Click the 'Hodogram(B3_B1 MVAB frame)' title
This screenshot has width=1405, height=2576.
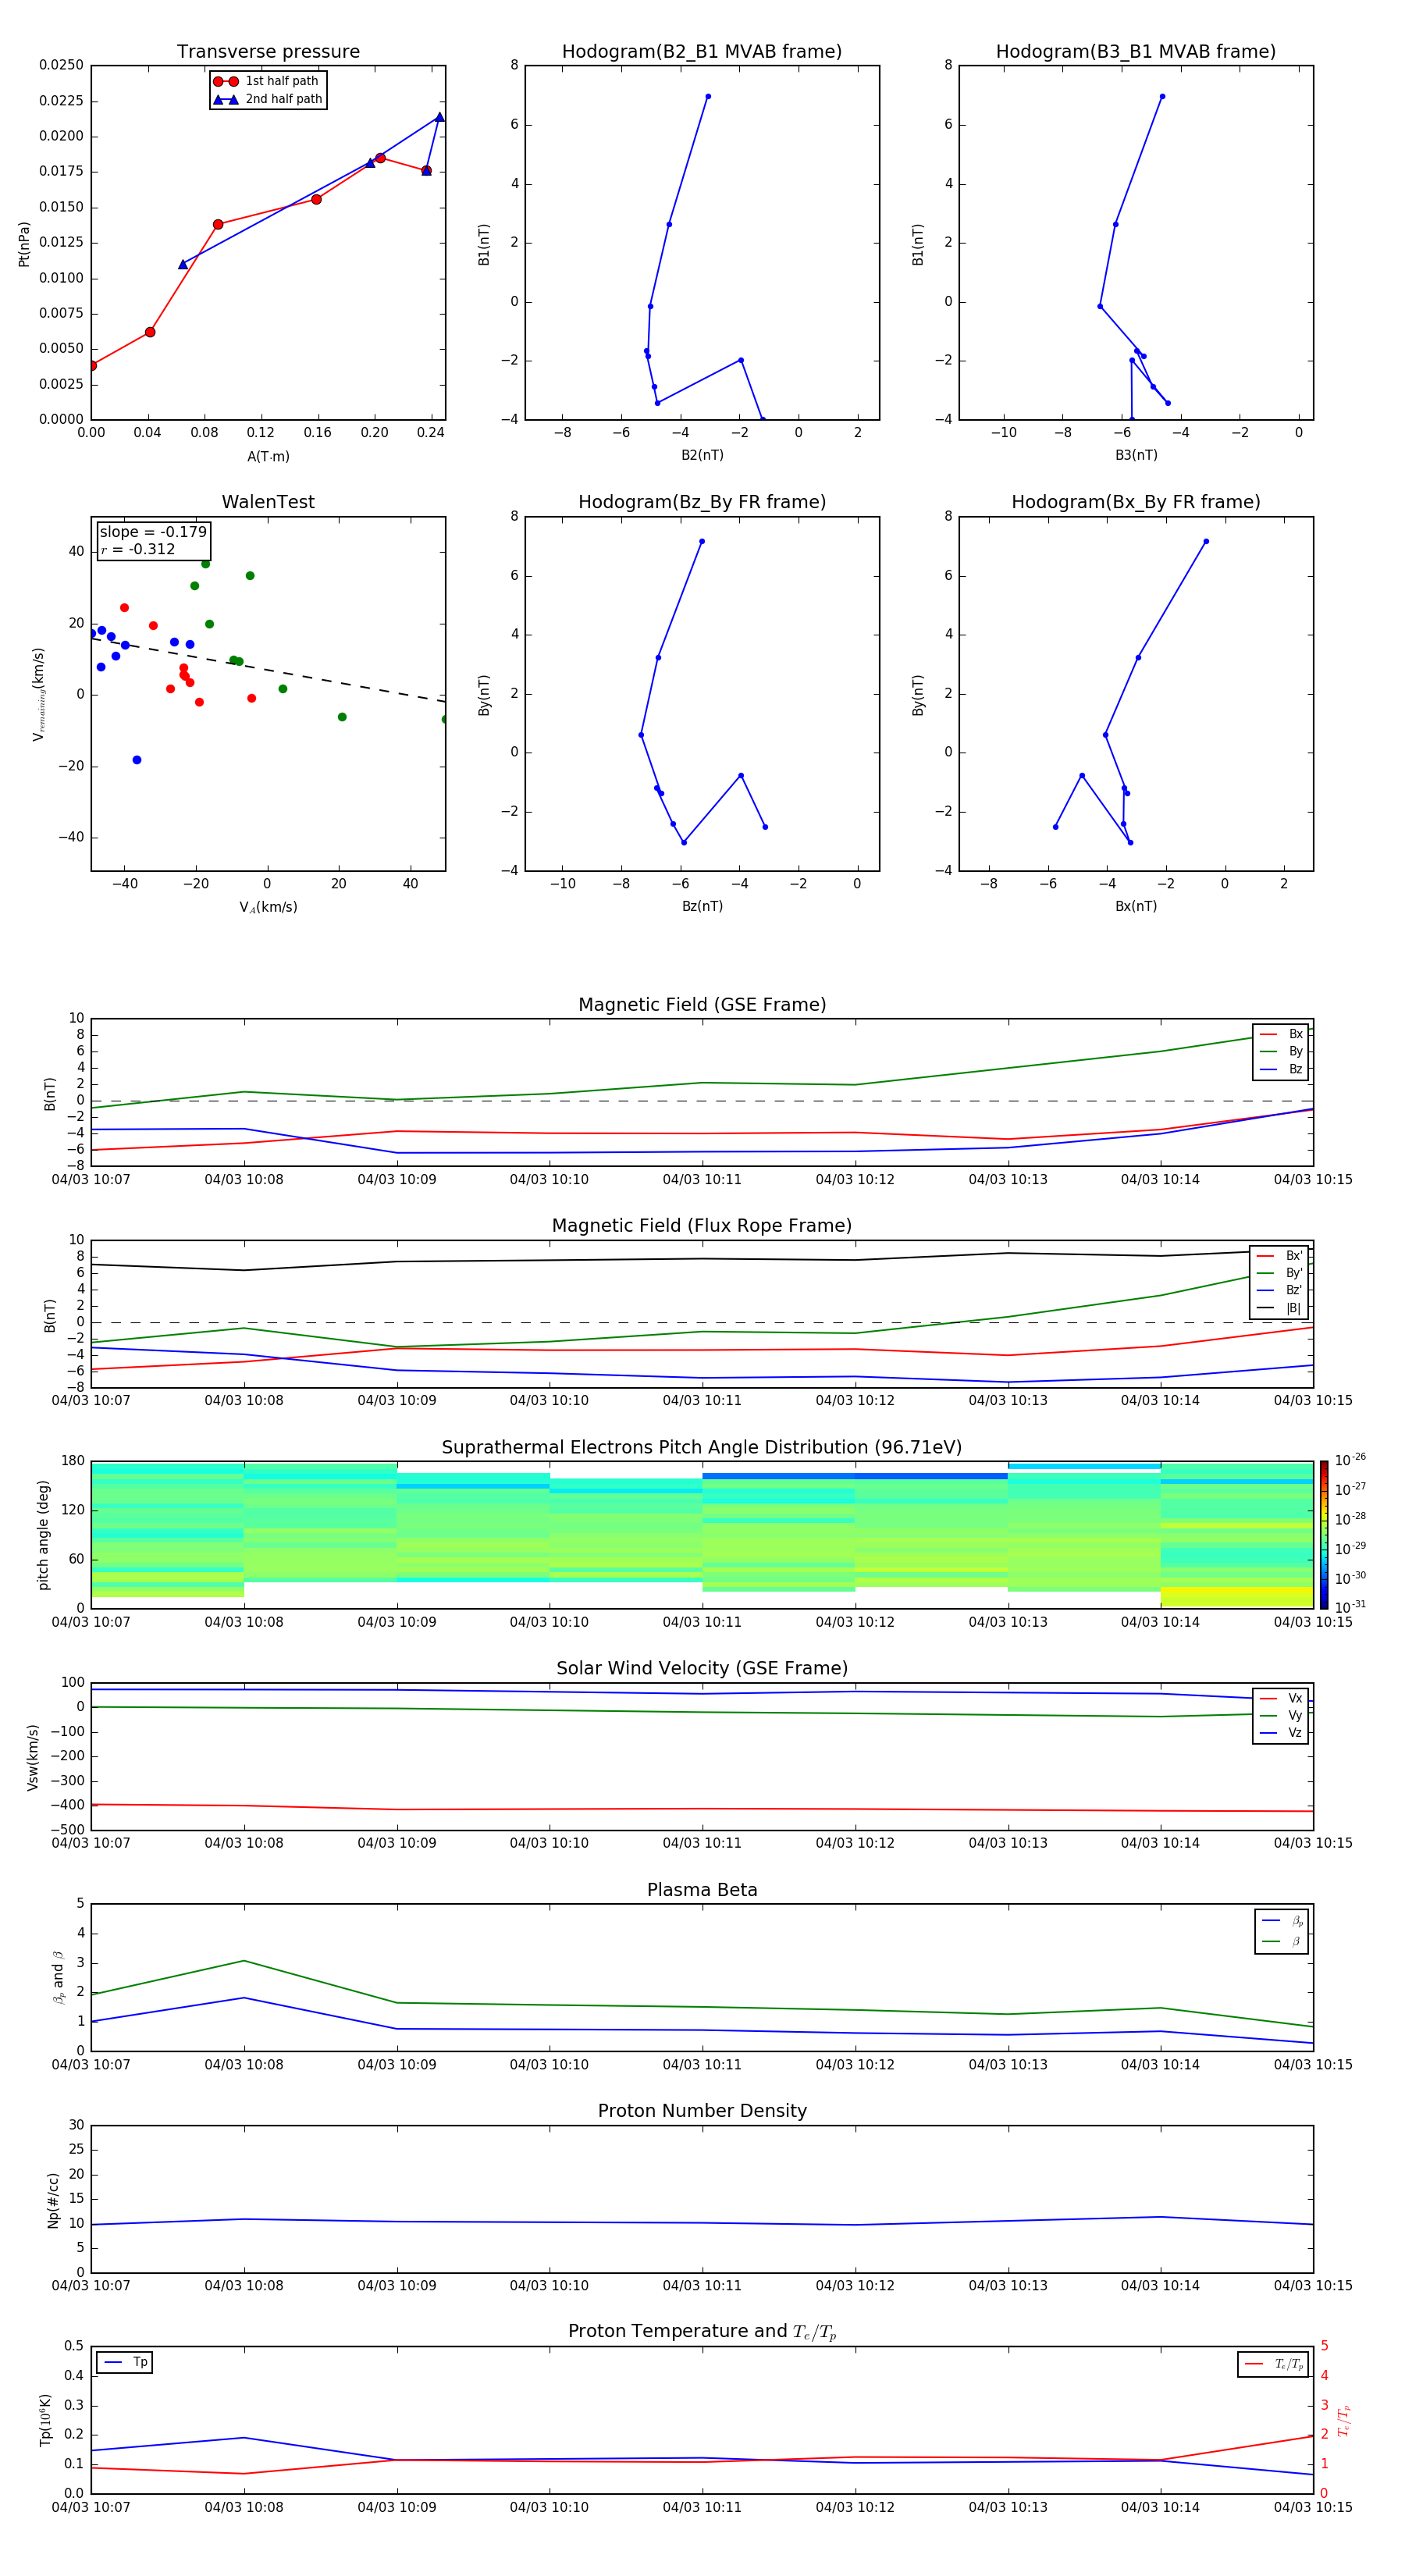(x=1136, y=52)
